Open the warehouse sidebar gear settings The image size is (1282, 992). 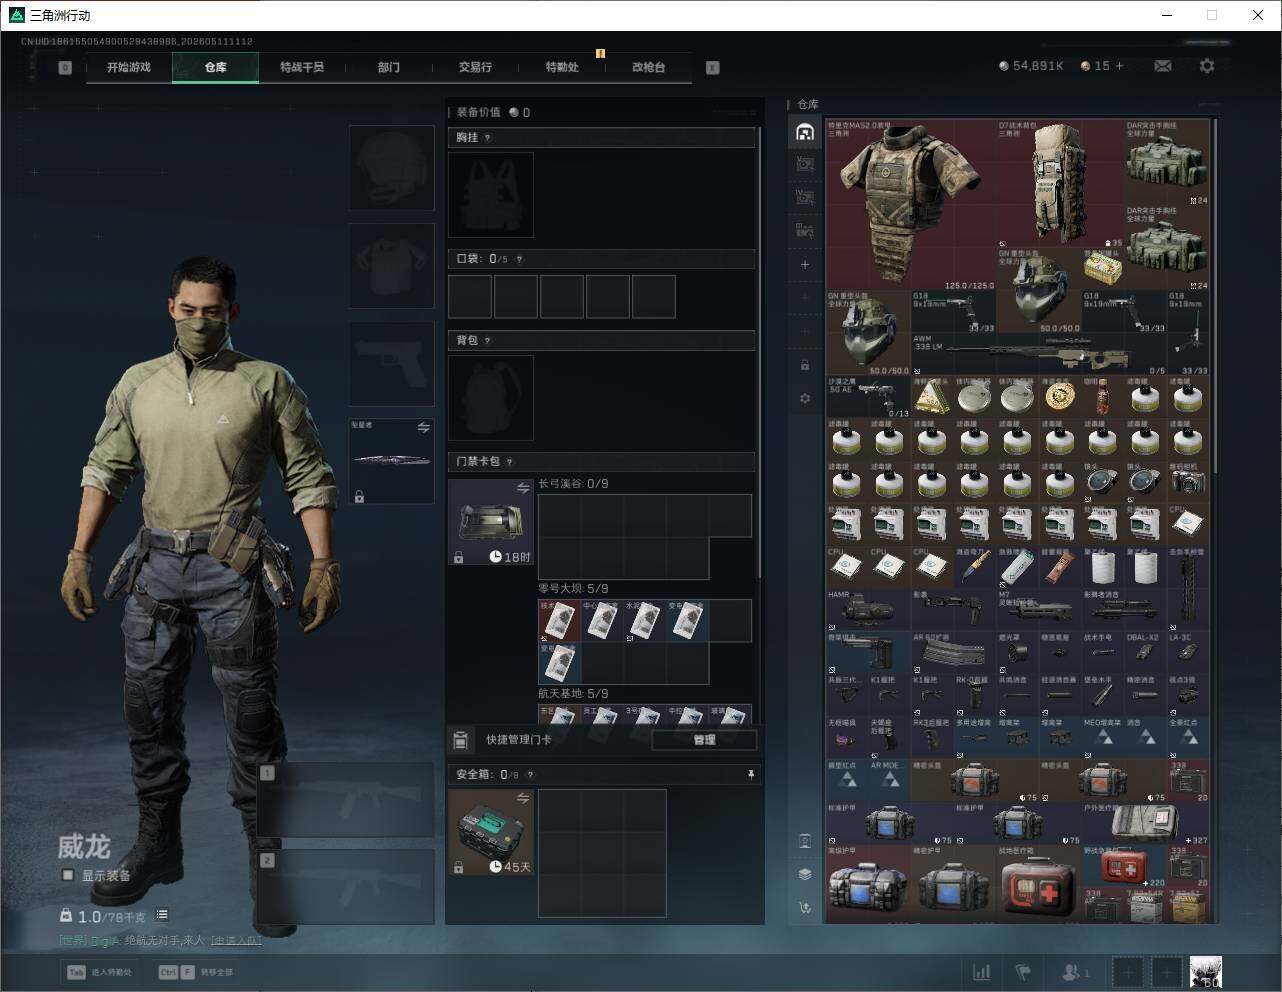805,398
